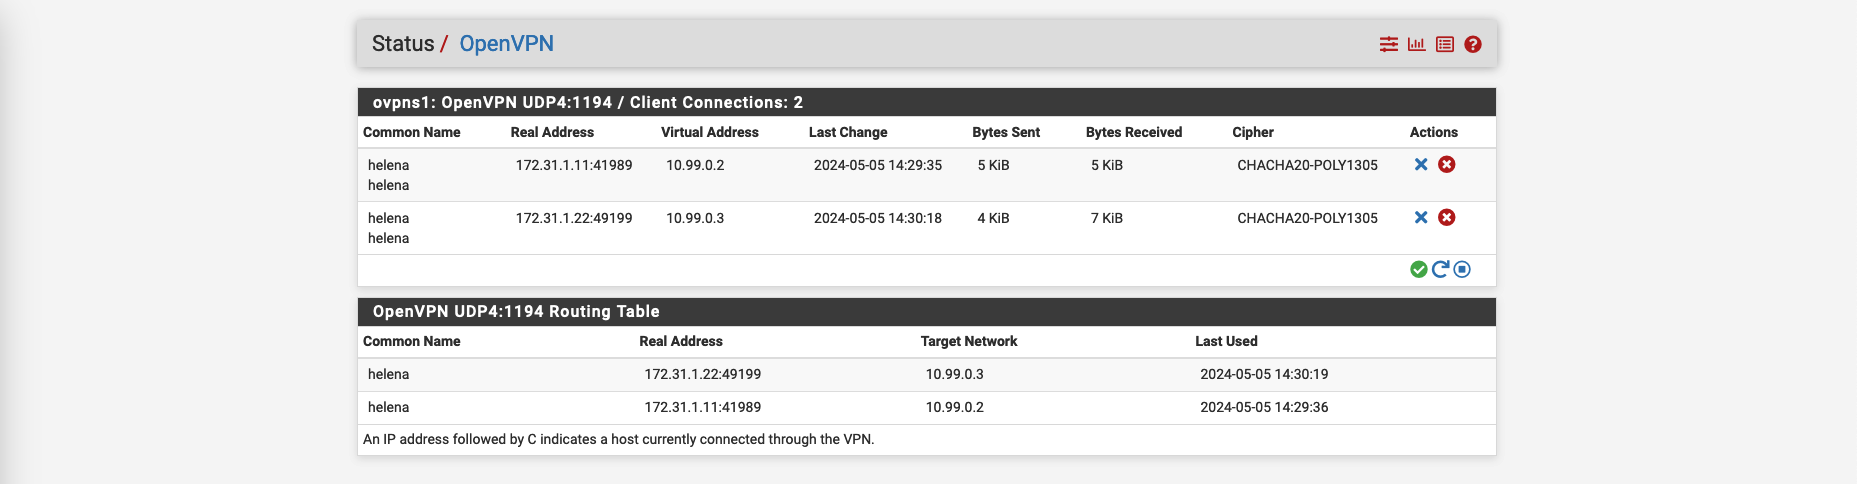Click the Cipher column header

(1252, 132)
